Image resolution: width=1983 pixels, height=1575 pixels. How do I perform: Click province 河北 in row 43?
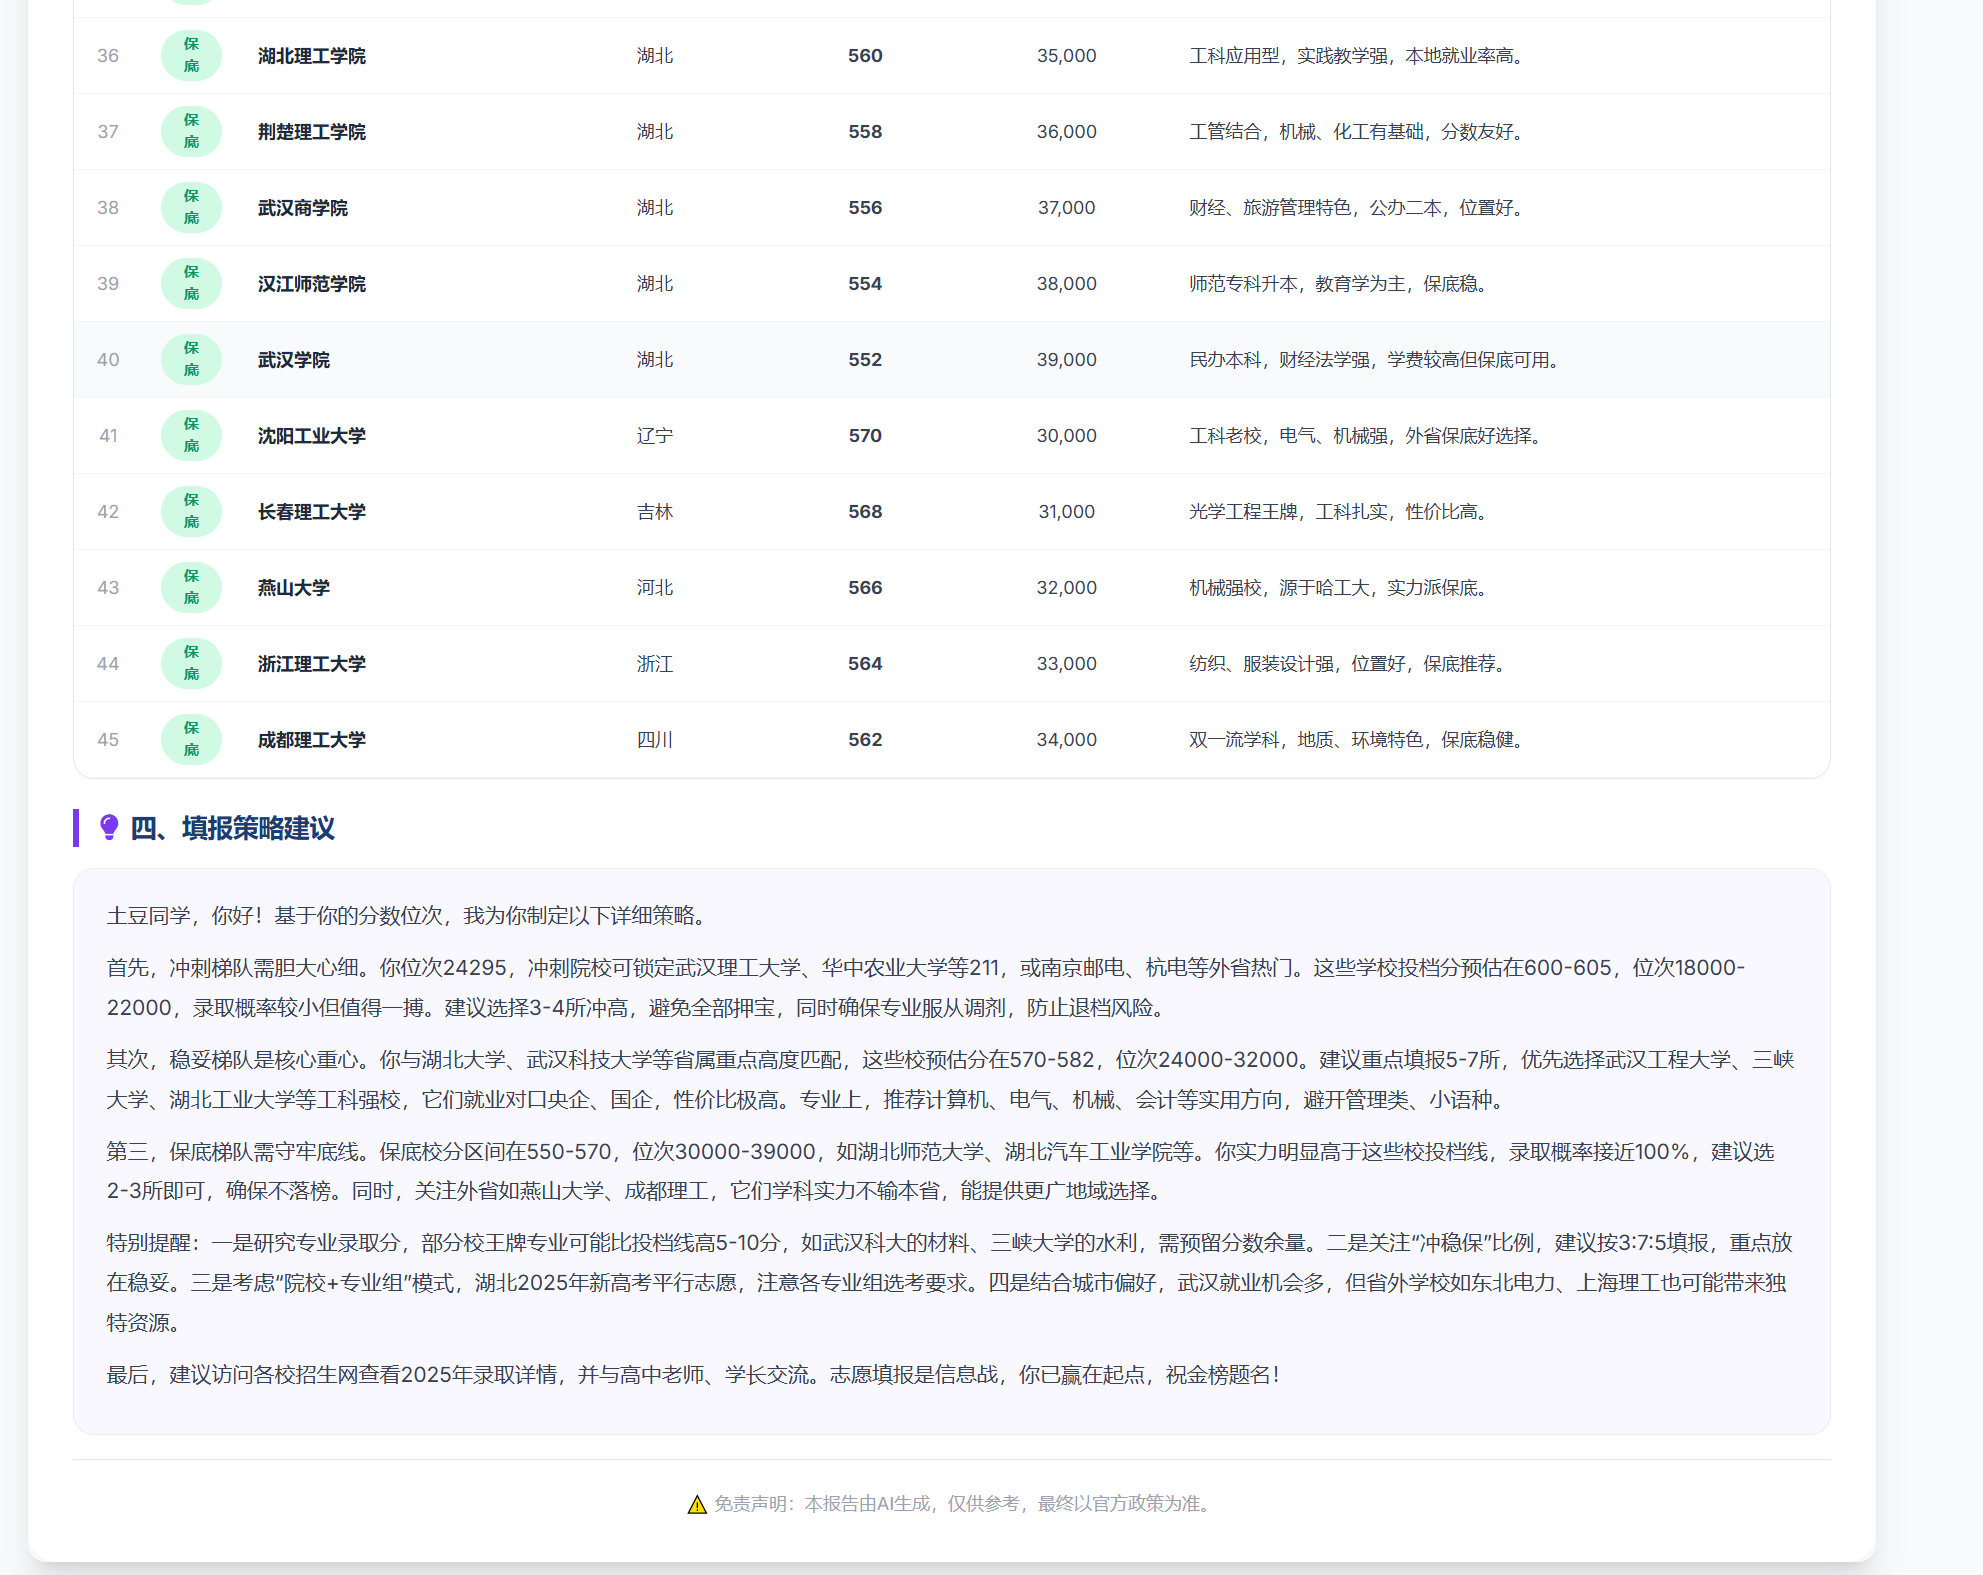pos(655,588)
